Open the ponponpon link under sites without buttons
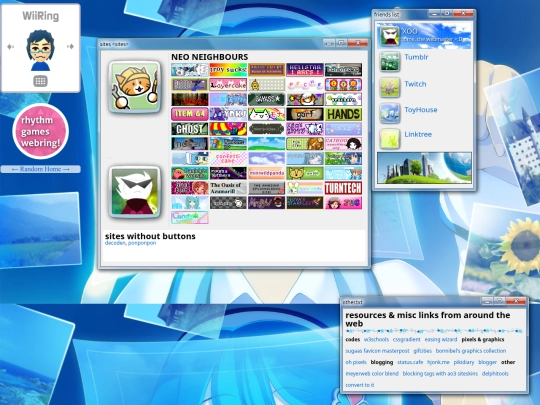540x405 pixels. pos(142,243)
